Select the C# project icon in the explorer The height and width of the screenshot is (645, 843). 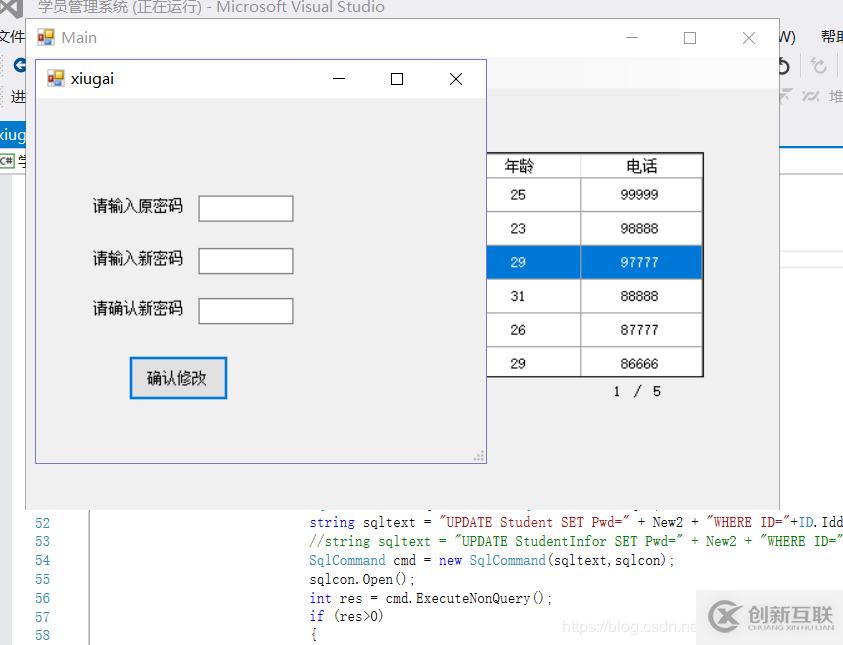pos(6,160)
